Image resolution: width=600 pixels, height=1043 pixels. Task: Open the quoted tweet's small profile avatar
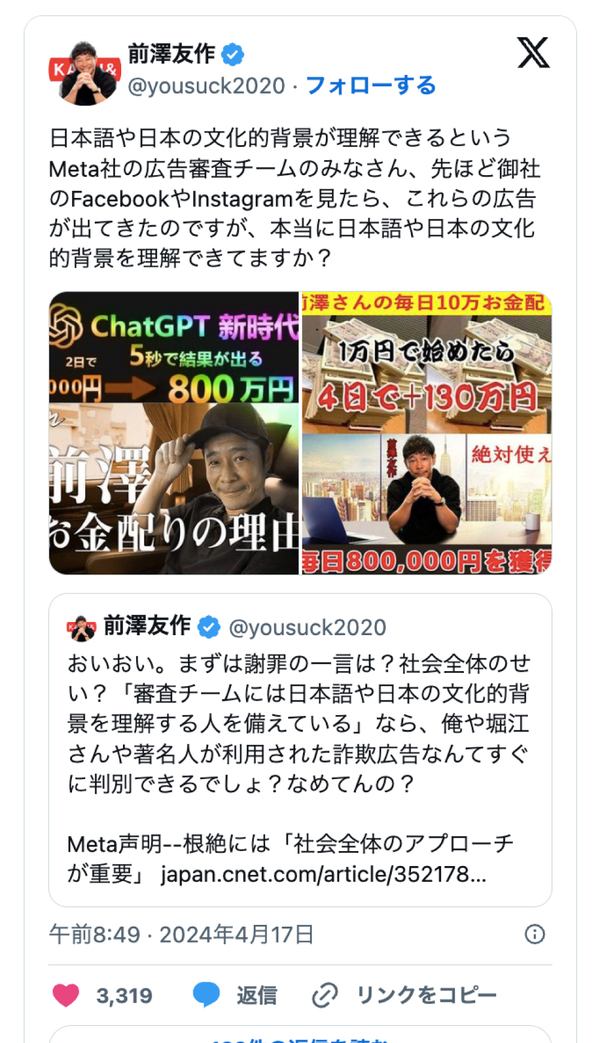[x=82, y=628]
